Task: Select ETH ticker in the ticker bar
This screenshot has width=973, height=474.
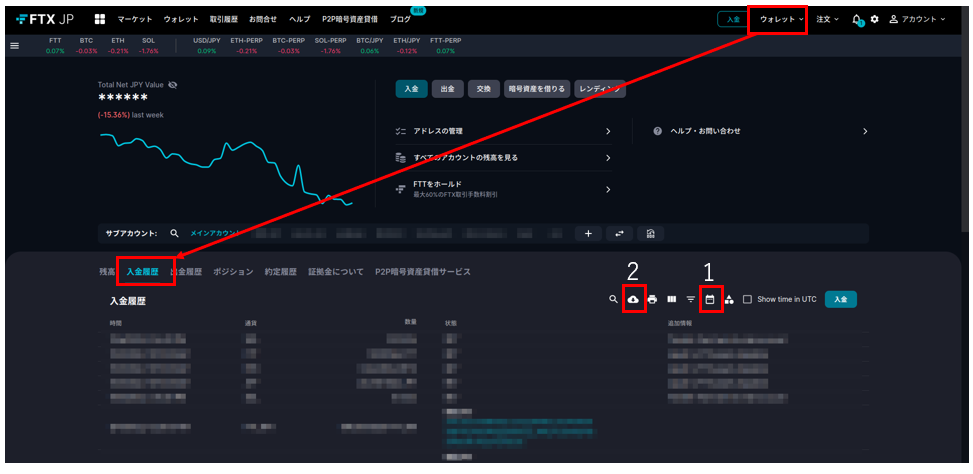Action: (x=118, y=45)
